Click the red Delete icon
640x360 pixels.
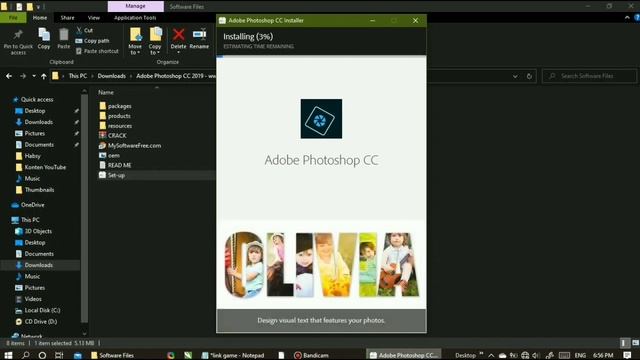click(x=178, y=35)
